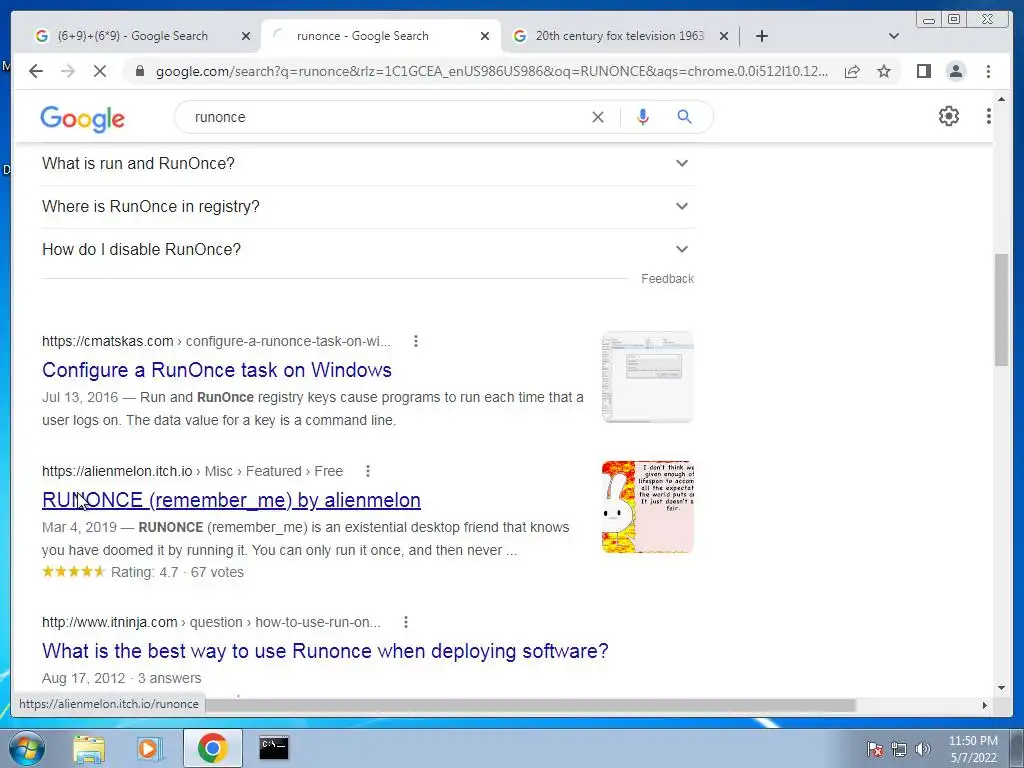1024x768 pixels.
Task: Open the RUNONCE bunny thumbnail image
Action: (647, 507)
